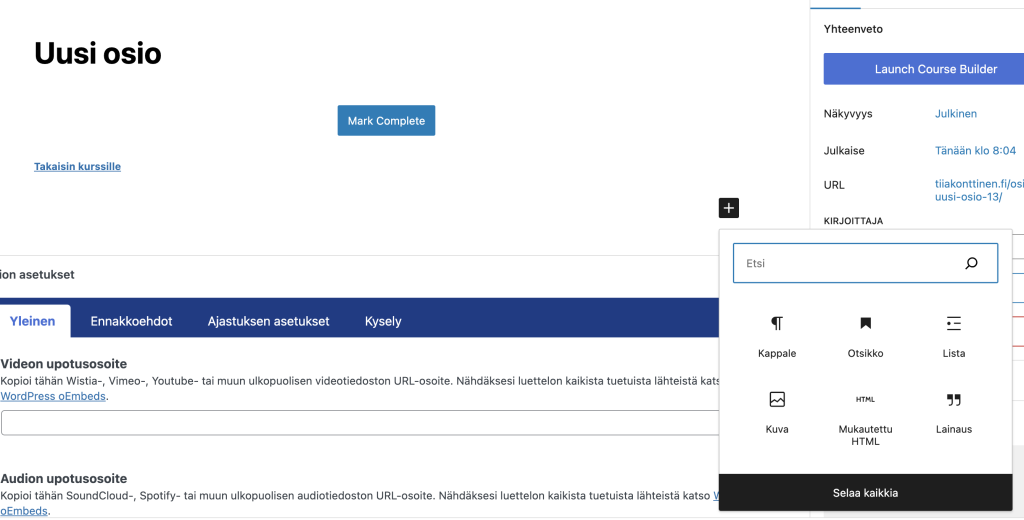Insert a Kuva image block

(777, 411)
